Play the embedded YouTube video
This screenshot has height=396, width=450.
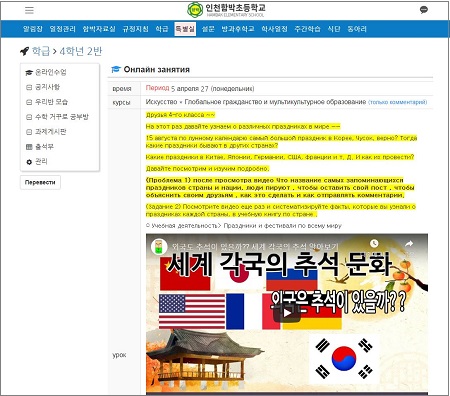coord(287,313)
